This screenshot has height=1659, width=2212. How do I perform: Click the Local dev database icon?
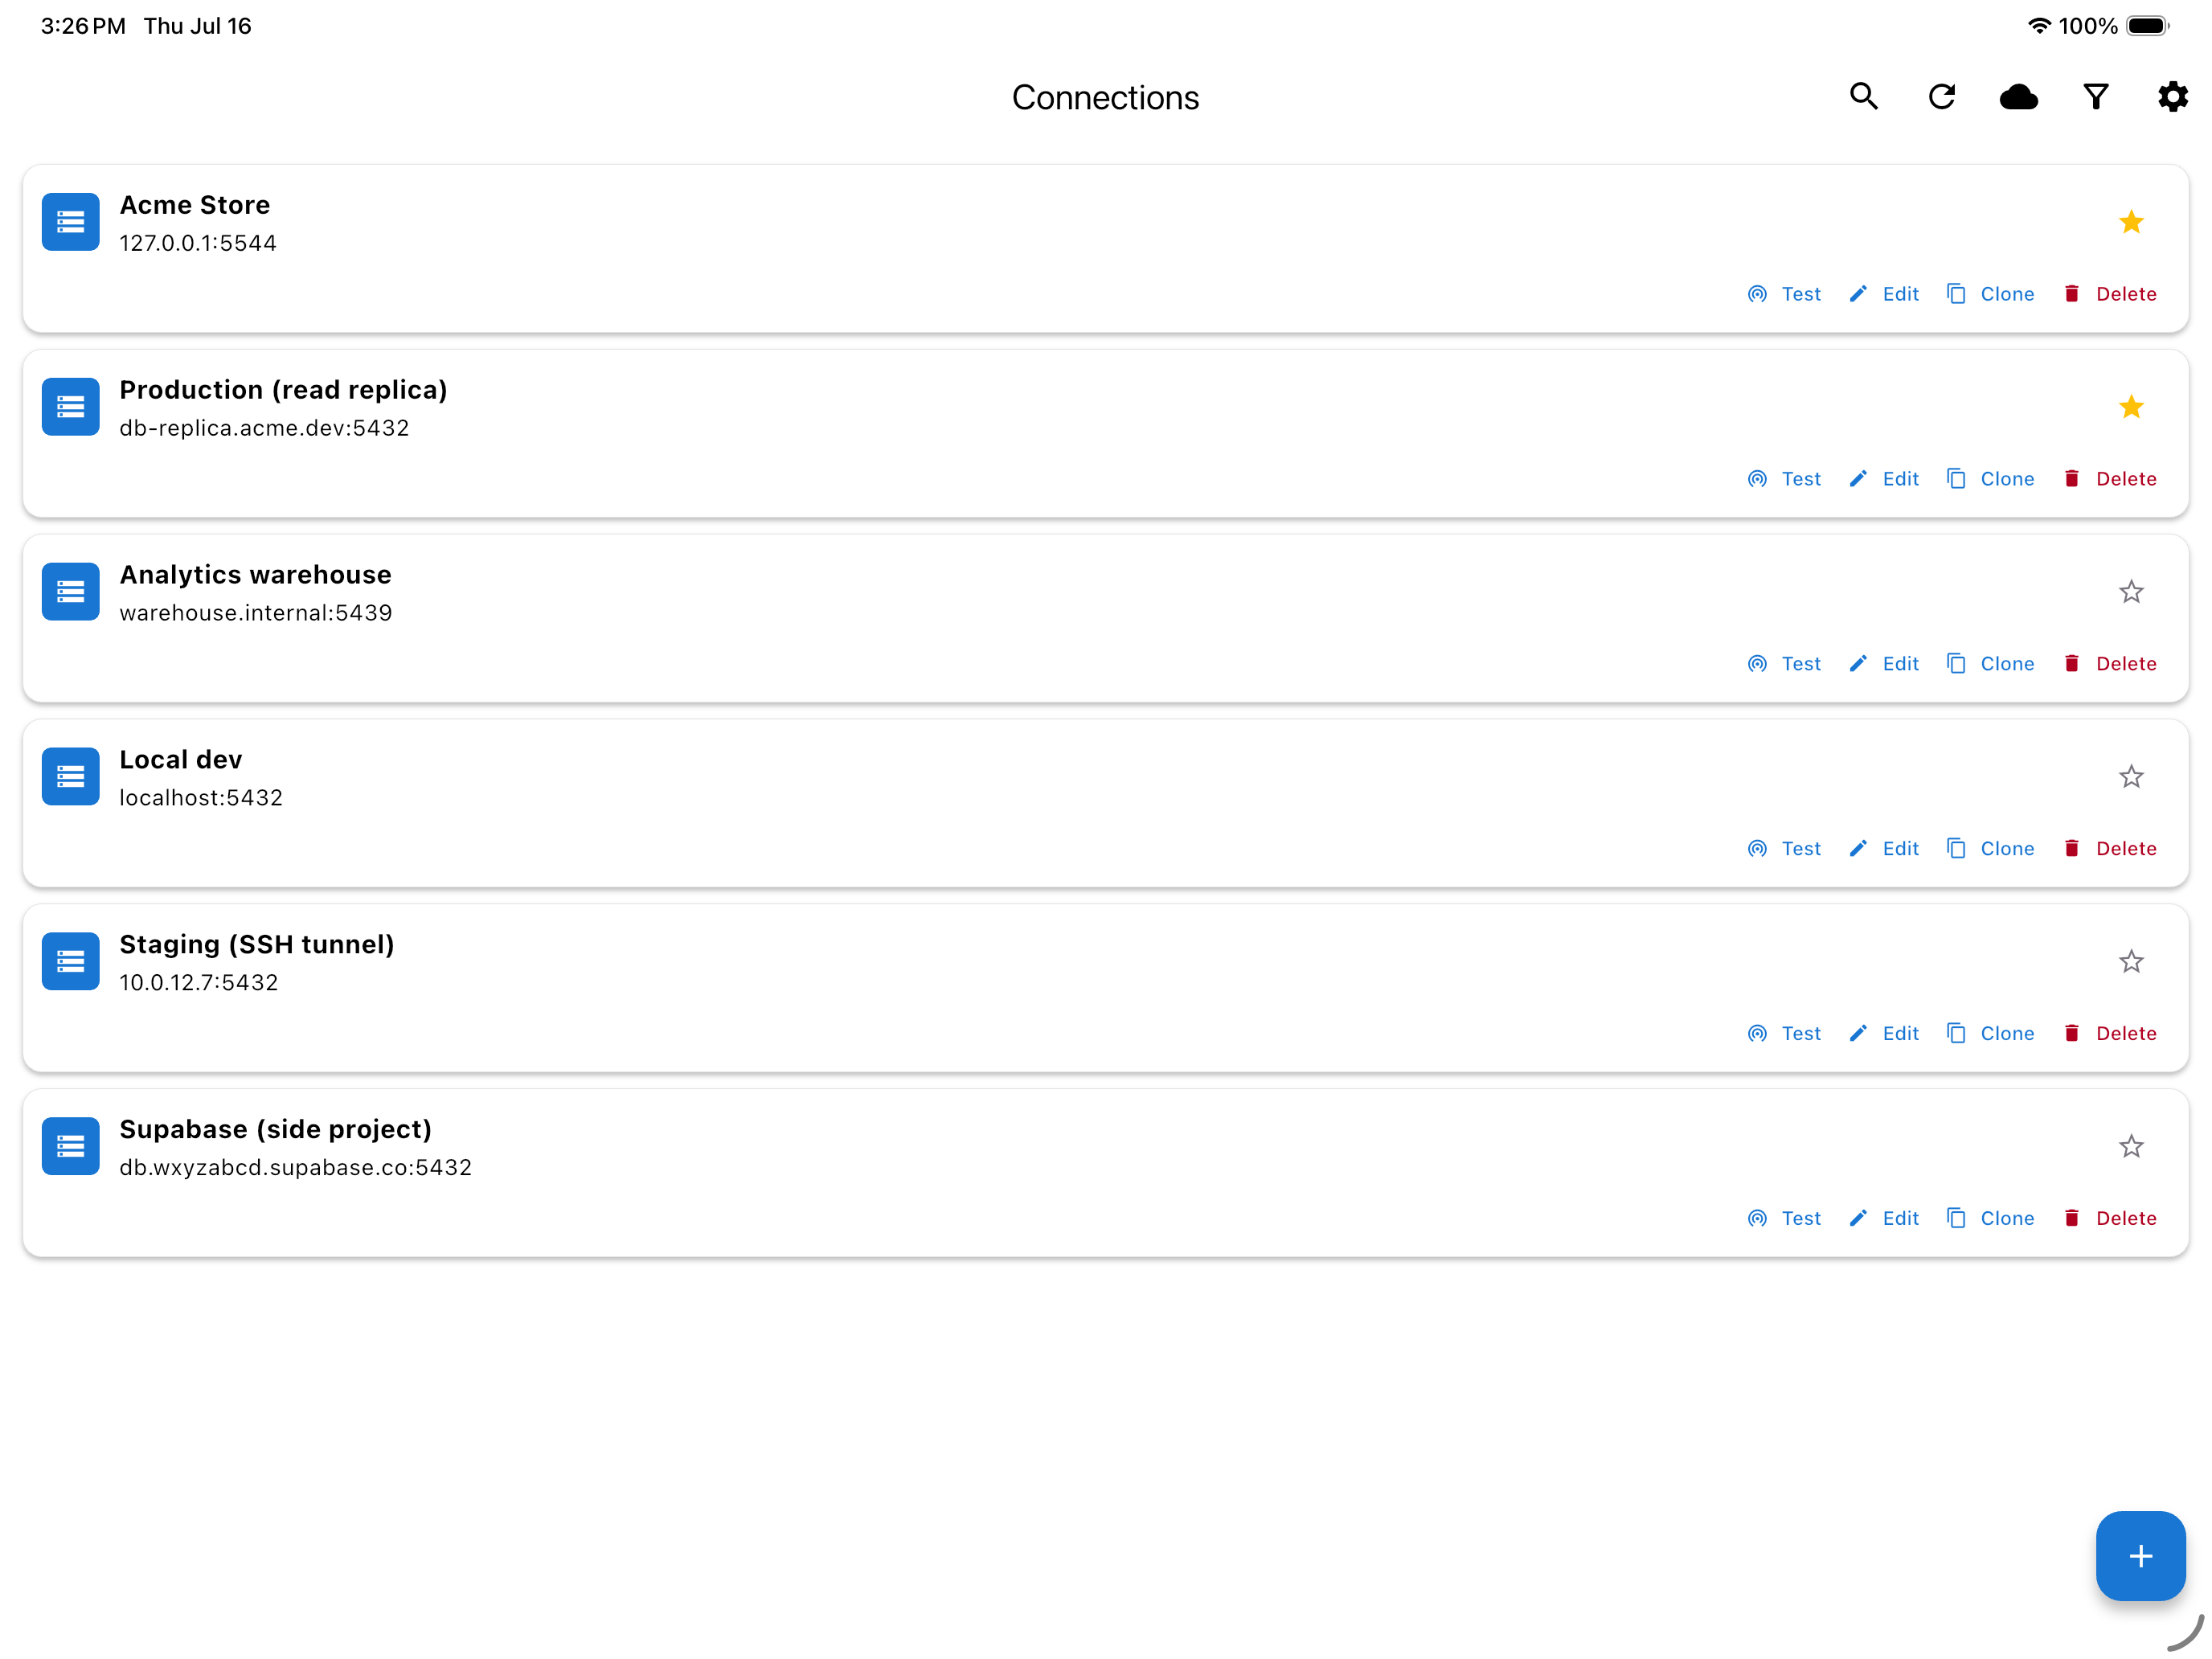pos(70,777)
